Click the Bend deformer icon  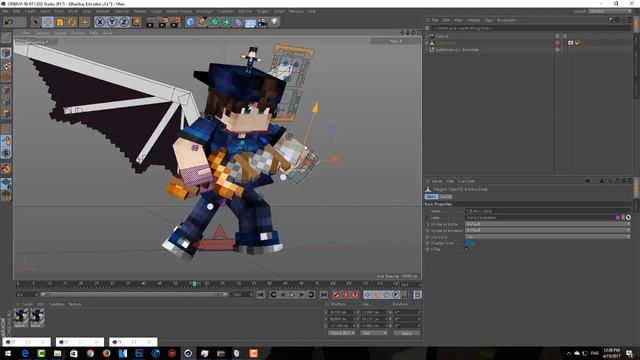point(238,22)
